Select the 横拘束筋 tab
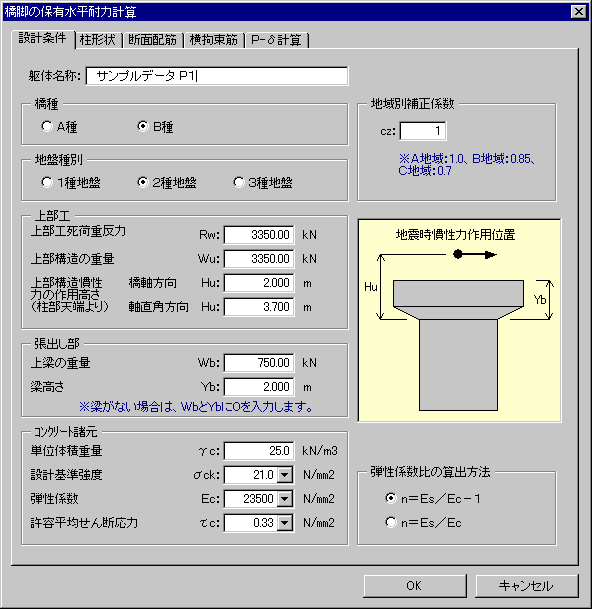The image size is (592, 609). tap(214, 40)
